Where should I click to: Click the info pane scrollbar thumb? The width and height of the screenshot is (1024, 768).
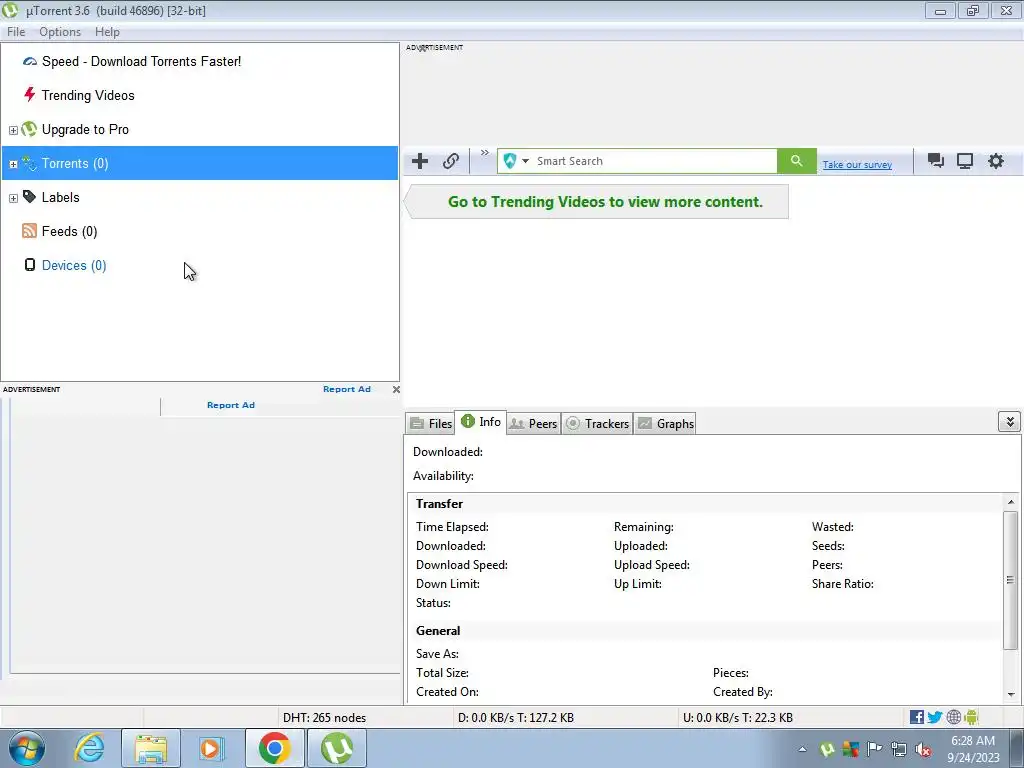(1010, 580)
